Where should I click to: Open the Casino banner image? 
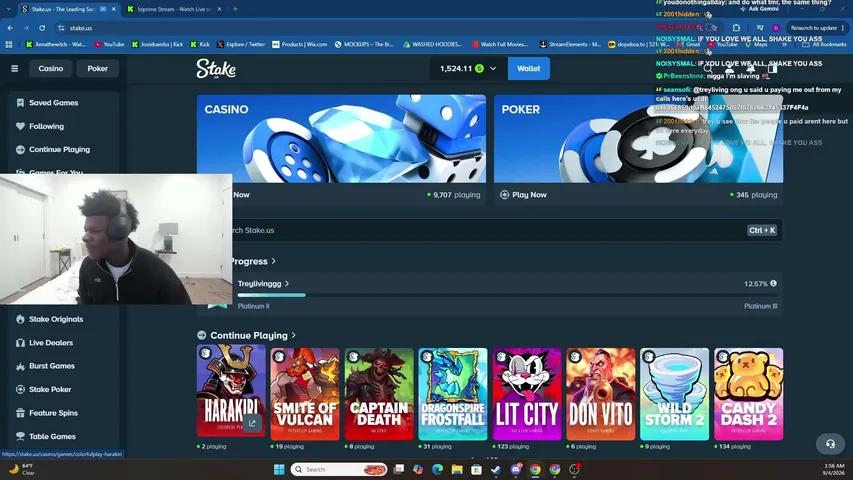(x=342, y=139)
